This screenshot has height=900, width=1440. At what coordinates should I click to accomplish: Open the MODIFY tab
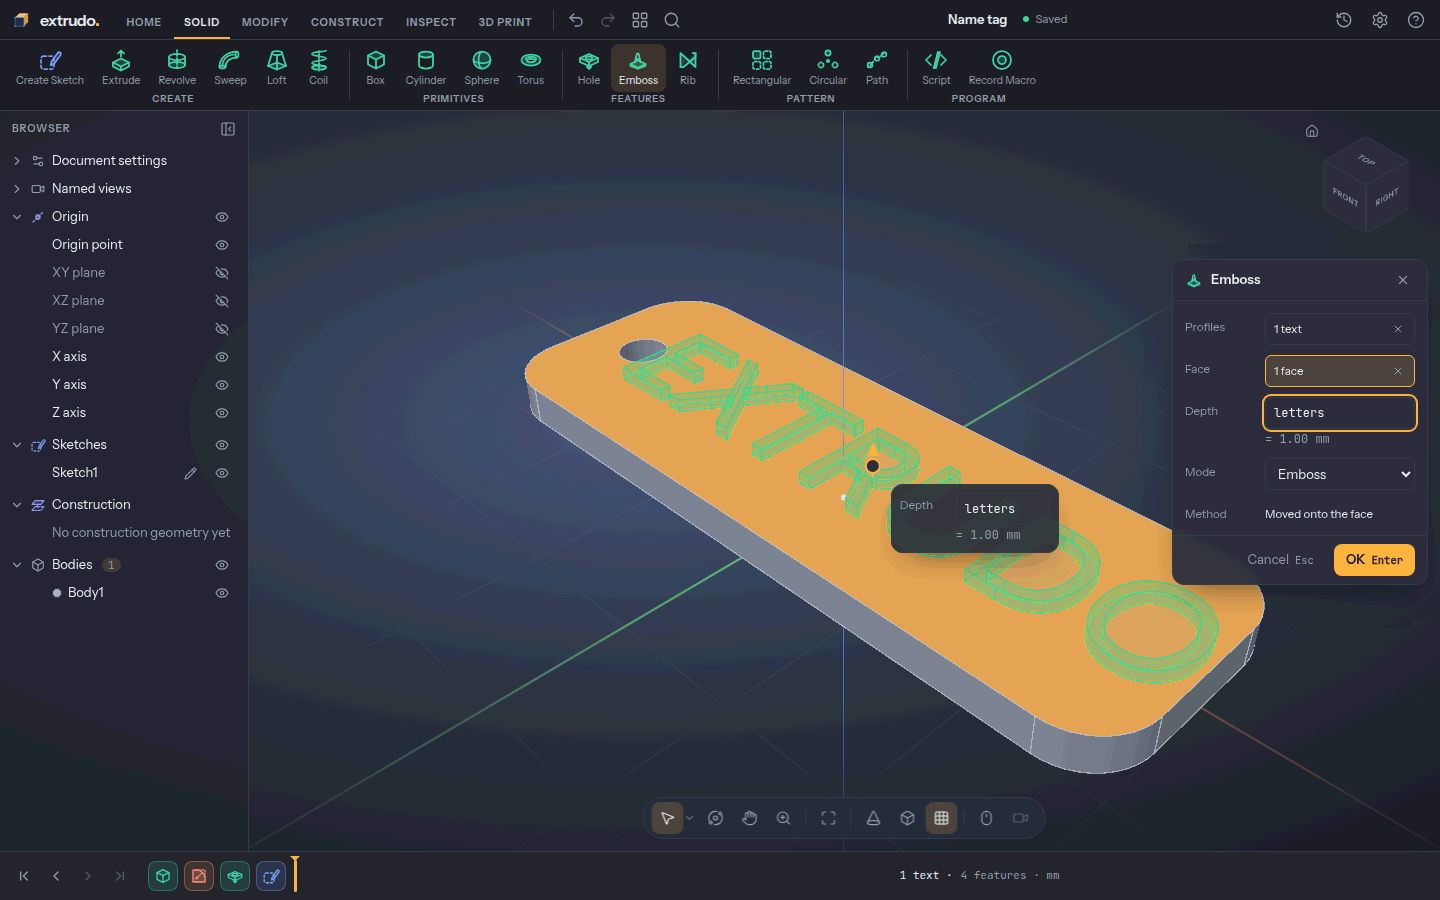(x=265, y=22)
